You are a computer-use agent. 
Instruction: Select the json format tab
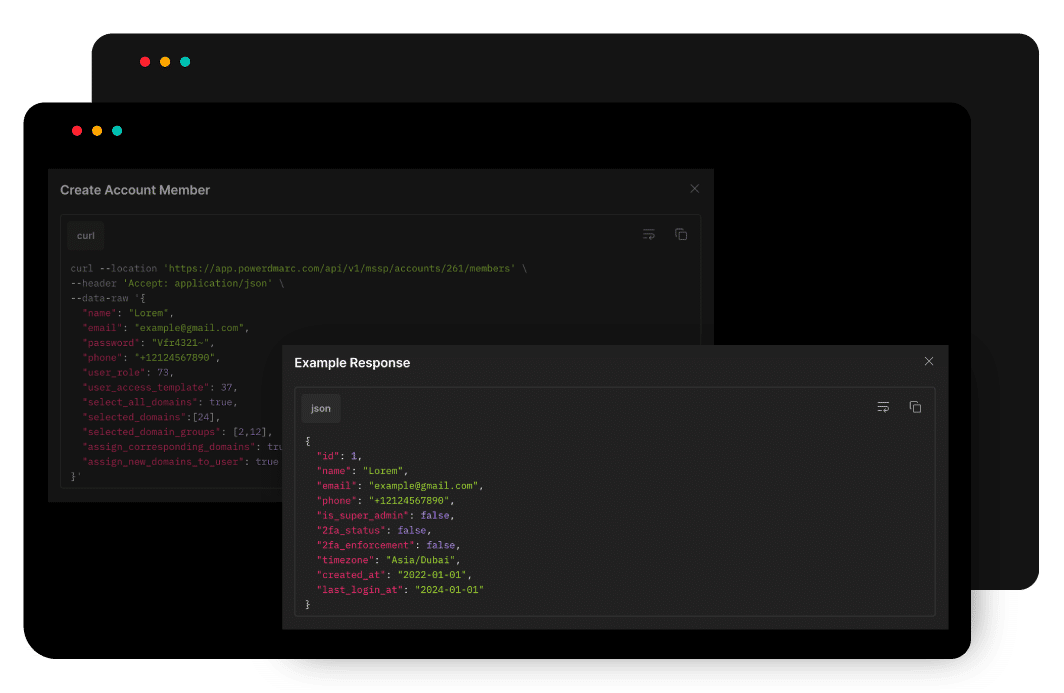pos(321,408)
